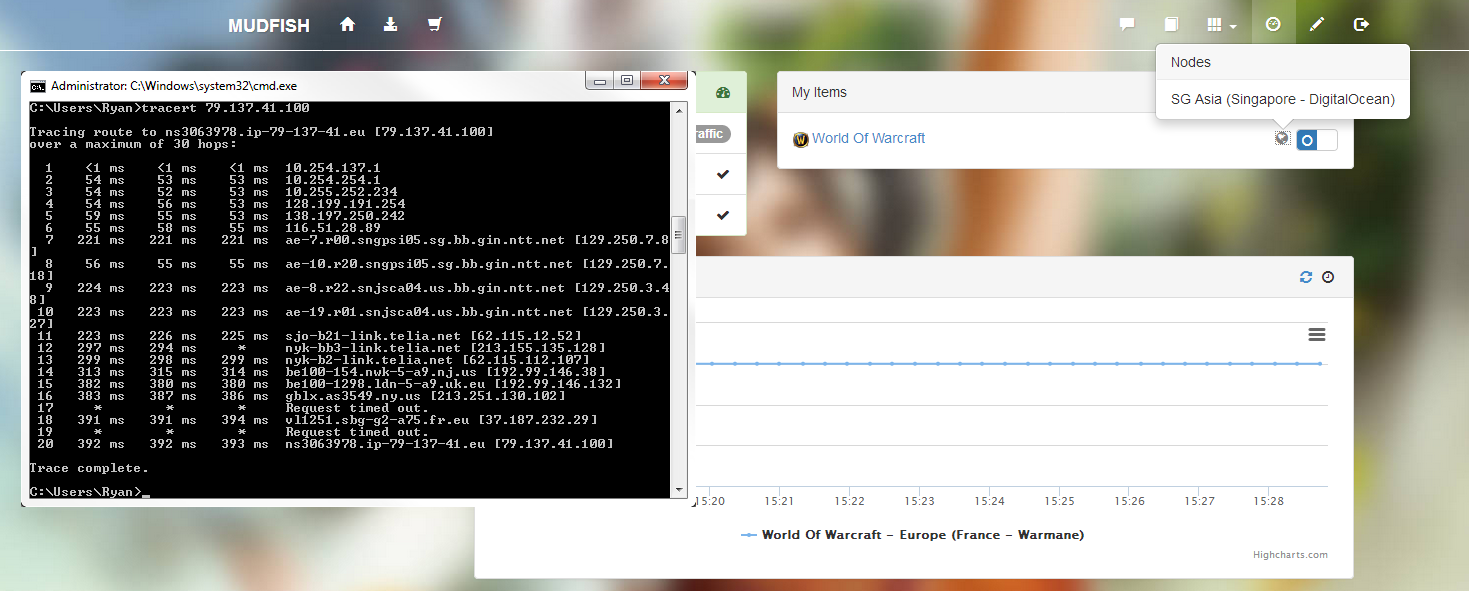Toggle World Of Warcraft series in chart legend
Screen dimensions: 1469x591
tap(912, 535)
